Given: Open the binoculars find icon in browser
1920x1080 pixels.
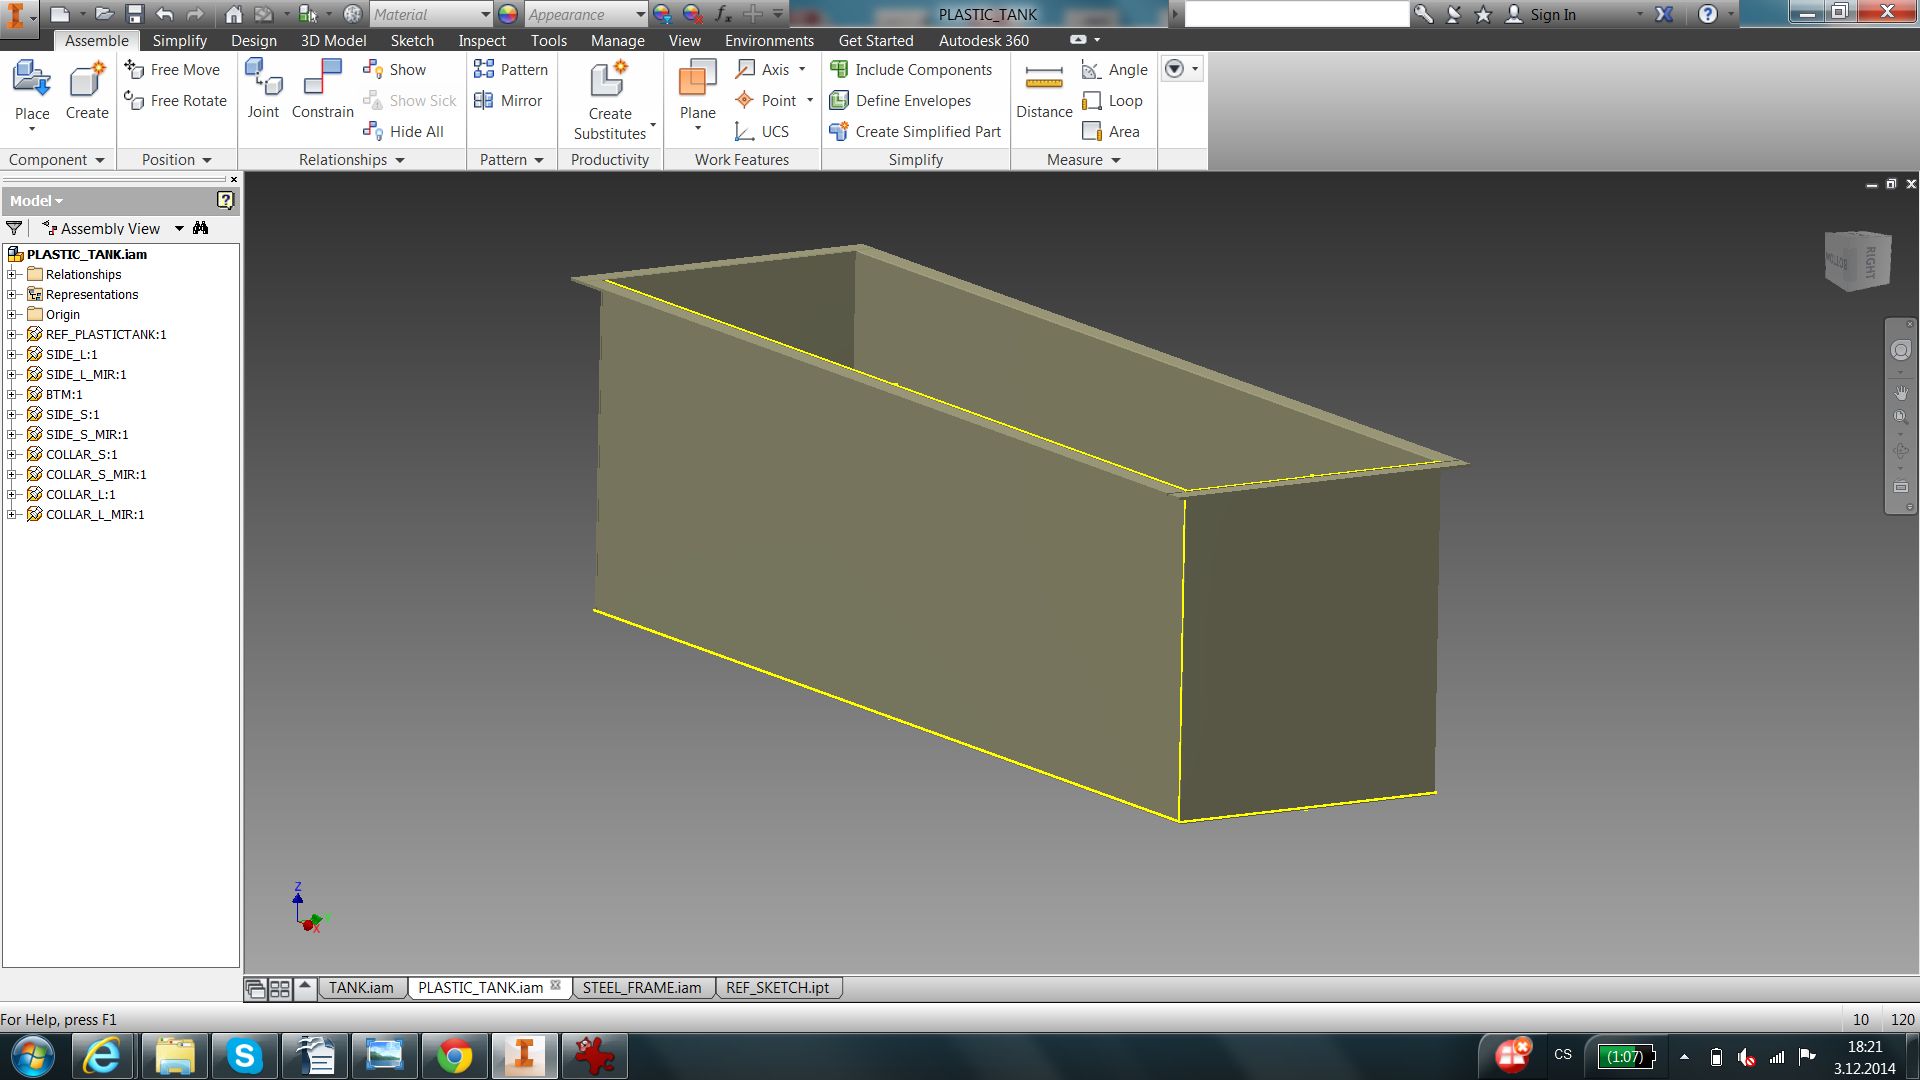Looking at the screenshot, I should (201, 228).
